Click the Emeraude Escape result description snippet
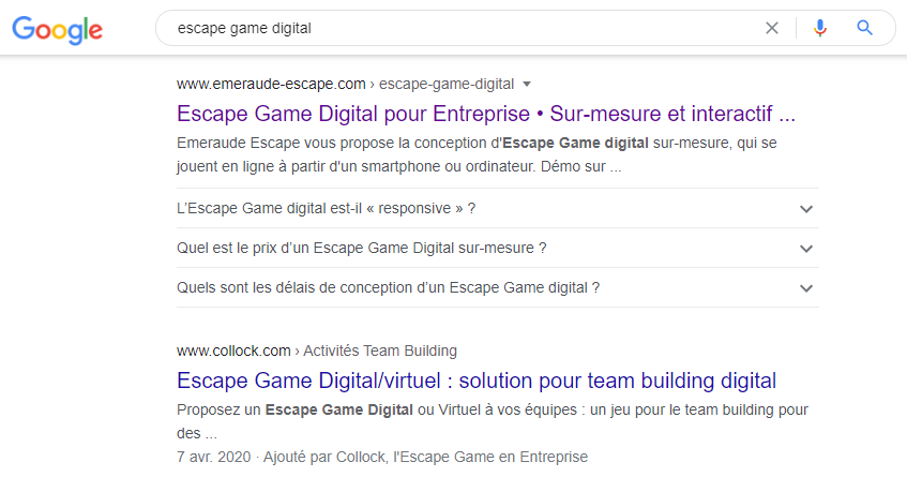 [x=476, y=155]
